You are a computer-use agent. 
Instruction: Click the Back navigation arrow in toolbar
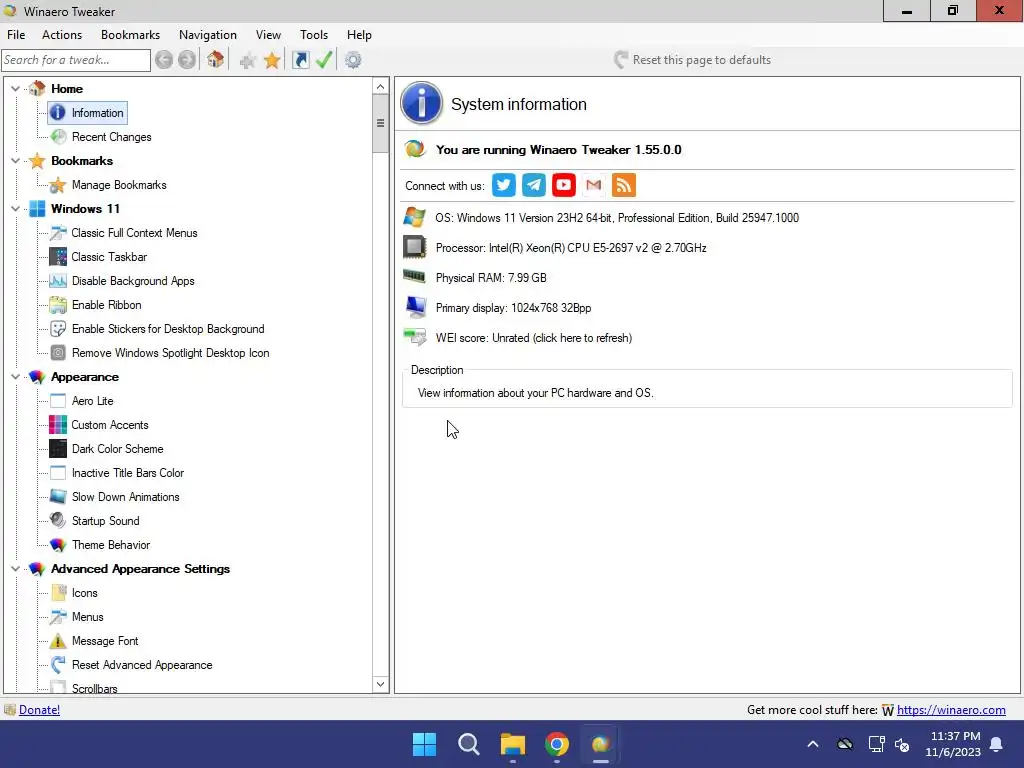point(164,60)
